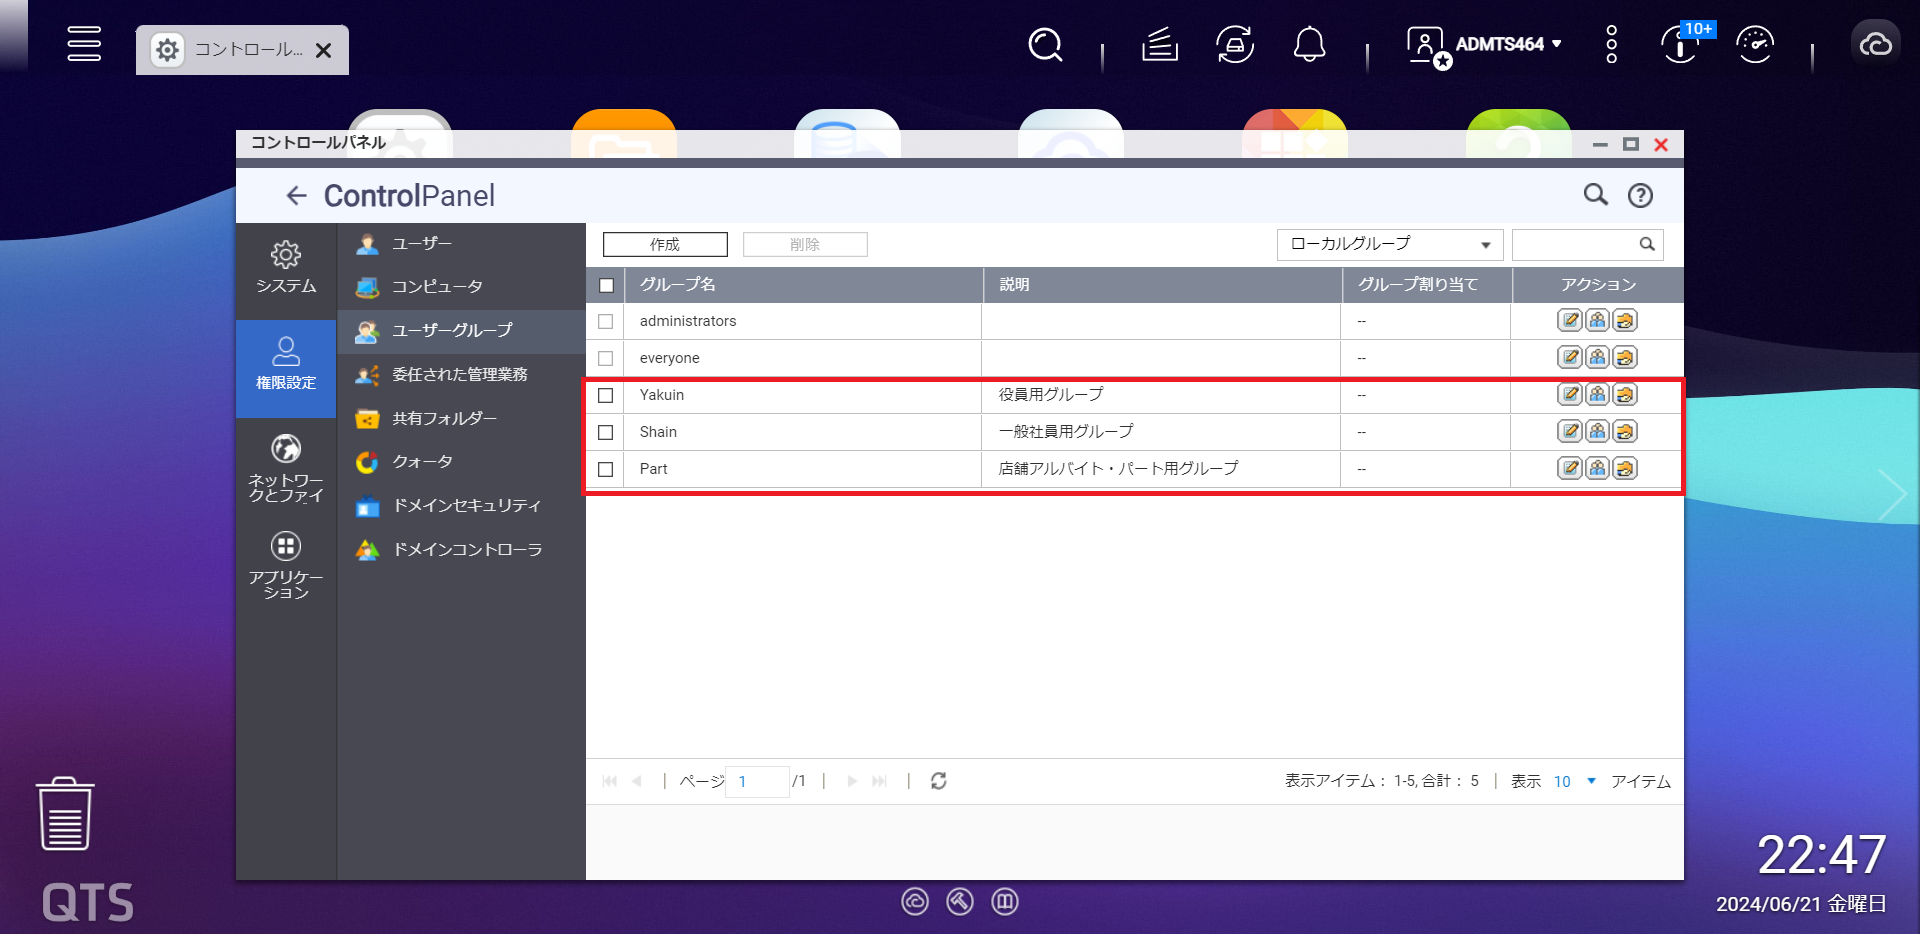The height and width of the screenshot is (934, 1920).
Task: Check the Yakuin group checkbox
Action: (606, 396)
